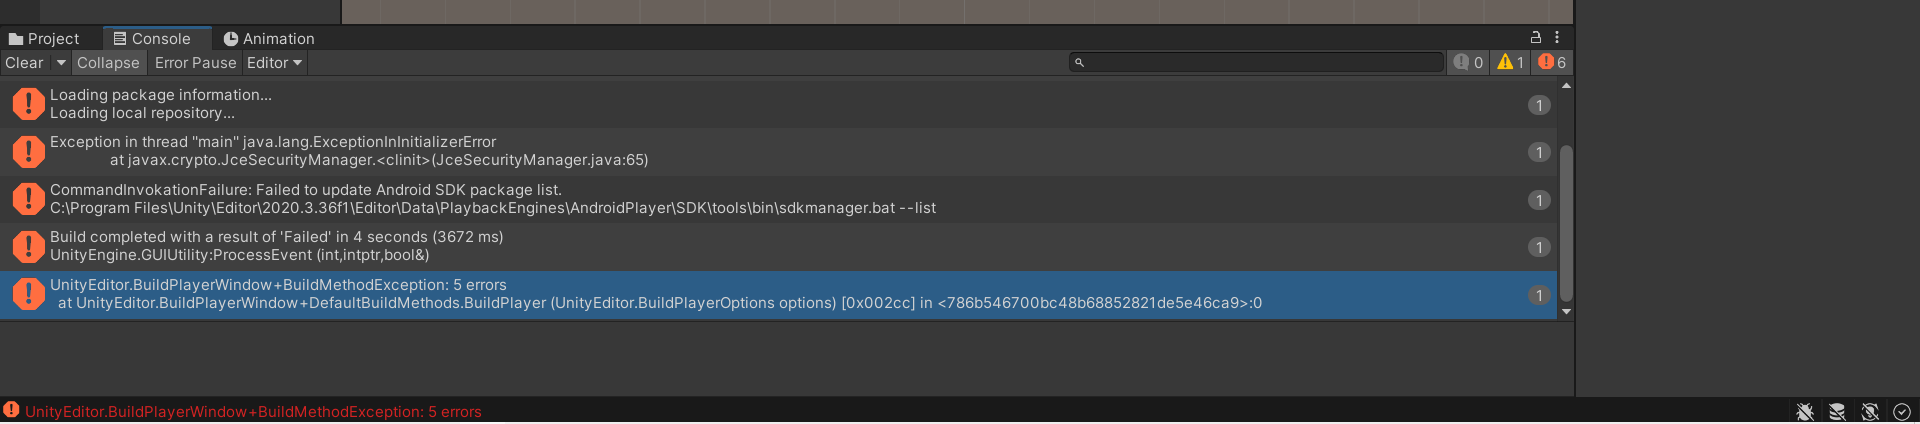Open the Console three-dot options menu

click(1557, 37)
